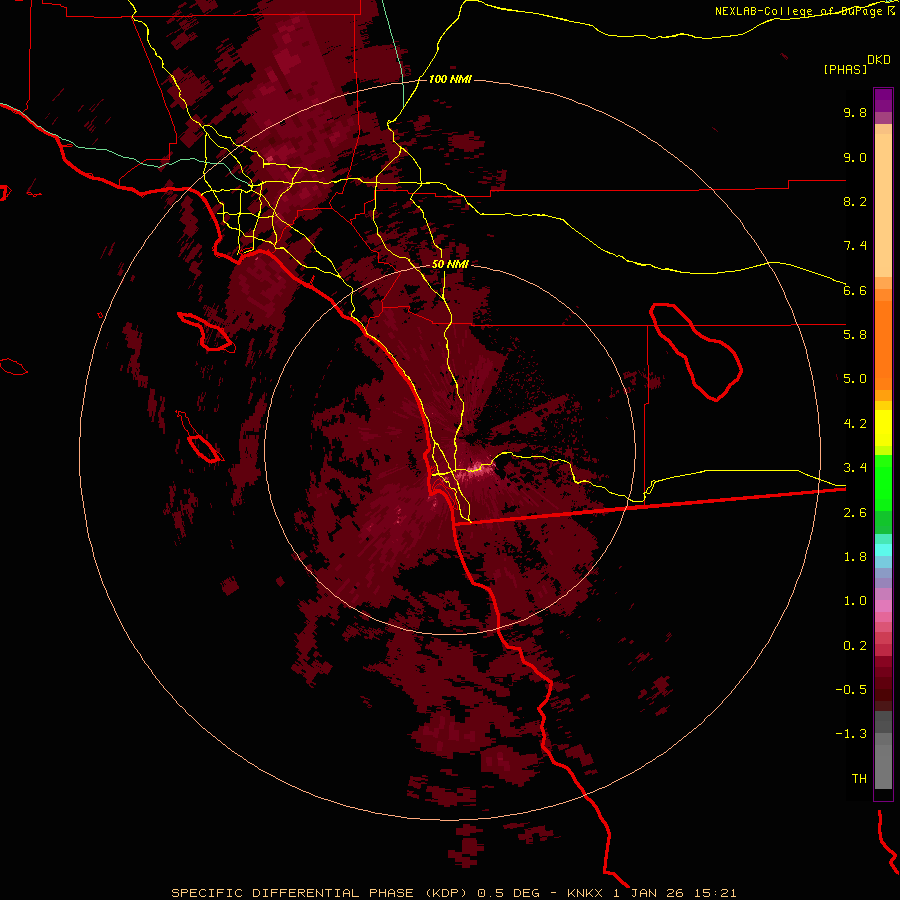This screenshot has height=900, width=900.
Task: Click the DKD units label above the scale
Action: (879, 59)
